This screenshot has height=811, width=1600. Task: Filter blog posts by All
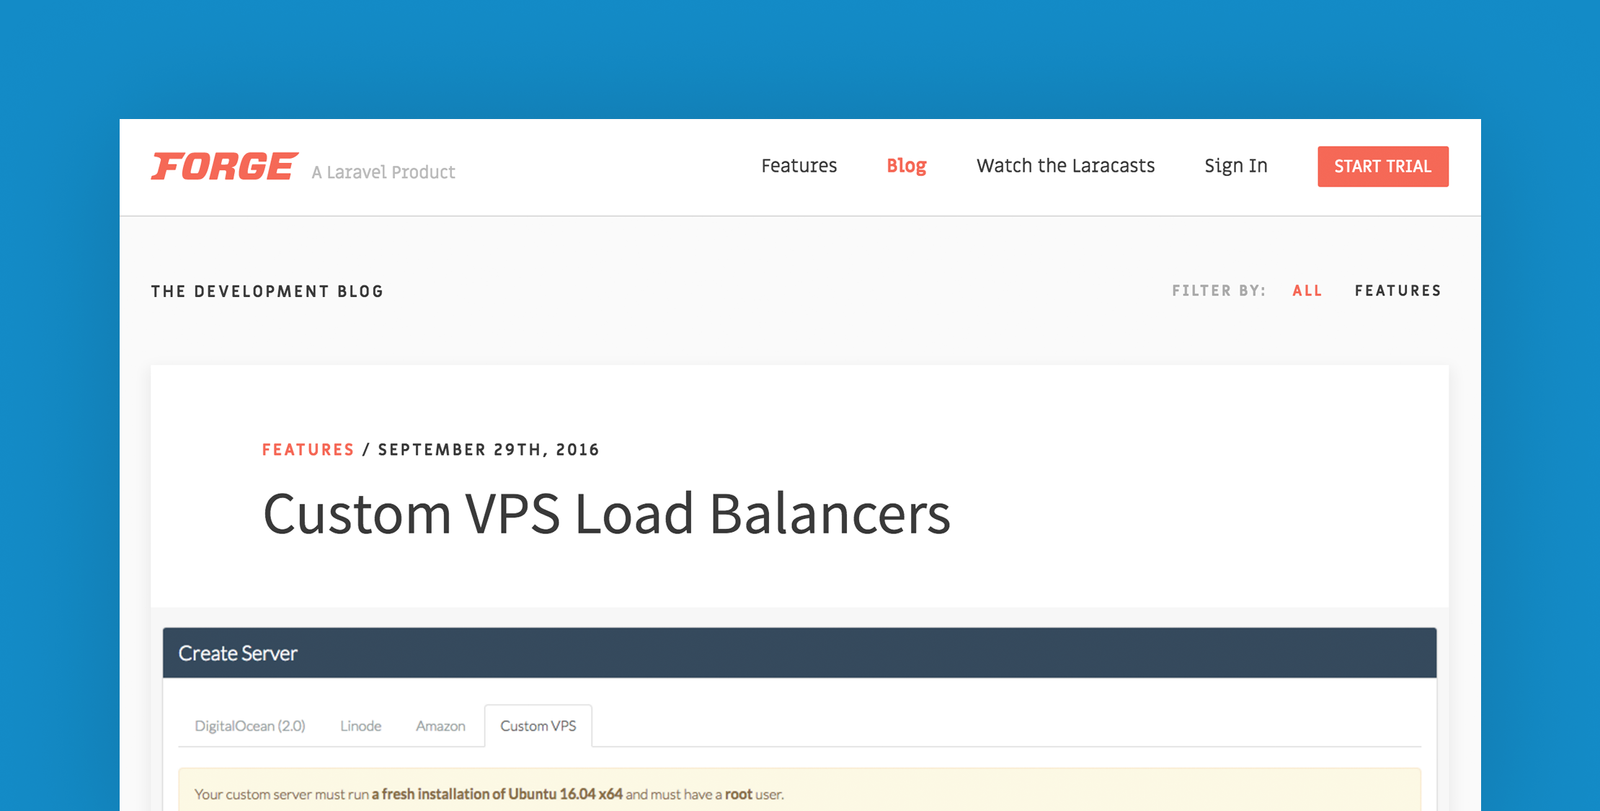coord(1307,291)
